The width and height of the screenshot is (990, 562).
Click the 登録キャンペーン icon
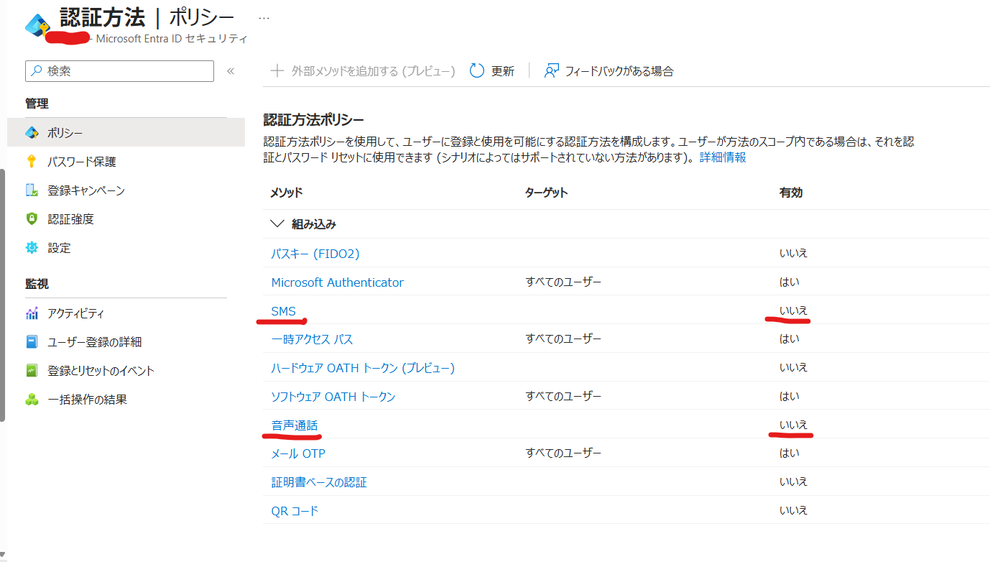point(32,190)
